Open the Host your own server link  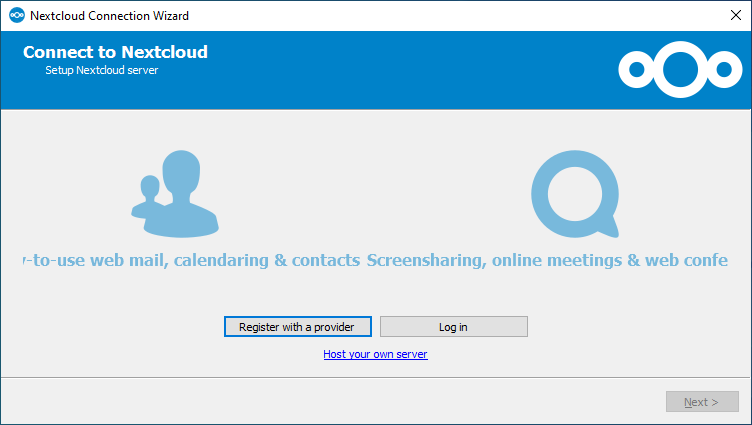pos(375,354)
